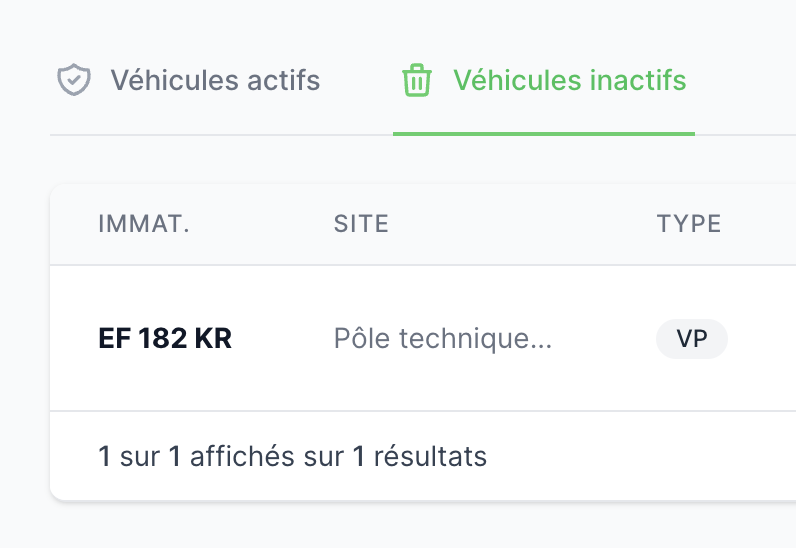Select the Véhicules inactifs tab label
Image resolution: width=796 pixels, height=548 pixels.
pos(570,80)
